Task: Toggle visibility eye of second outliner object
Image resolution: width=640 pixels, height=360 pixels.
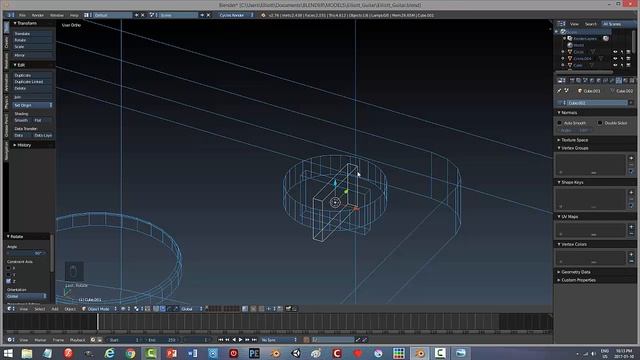Action: click(x=615, y=58)
